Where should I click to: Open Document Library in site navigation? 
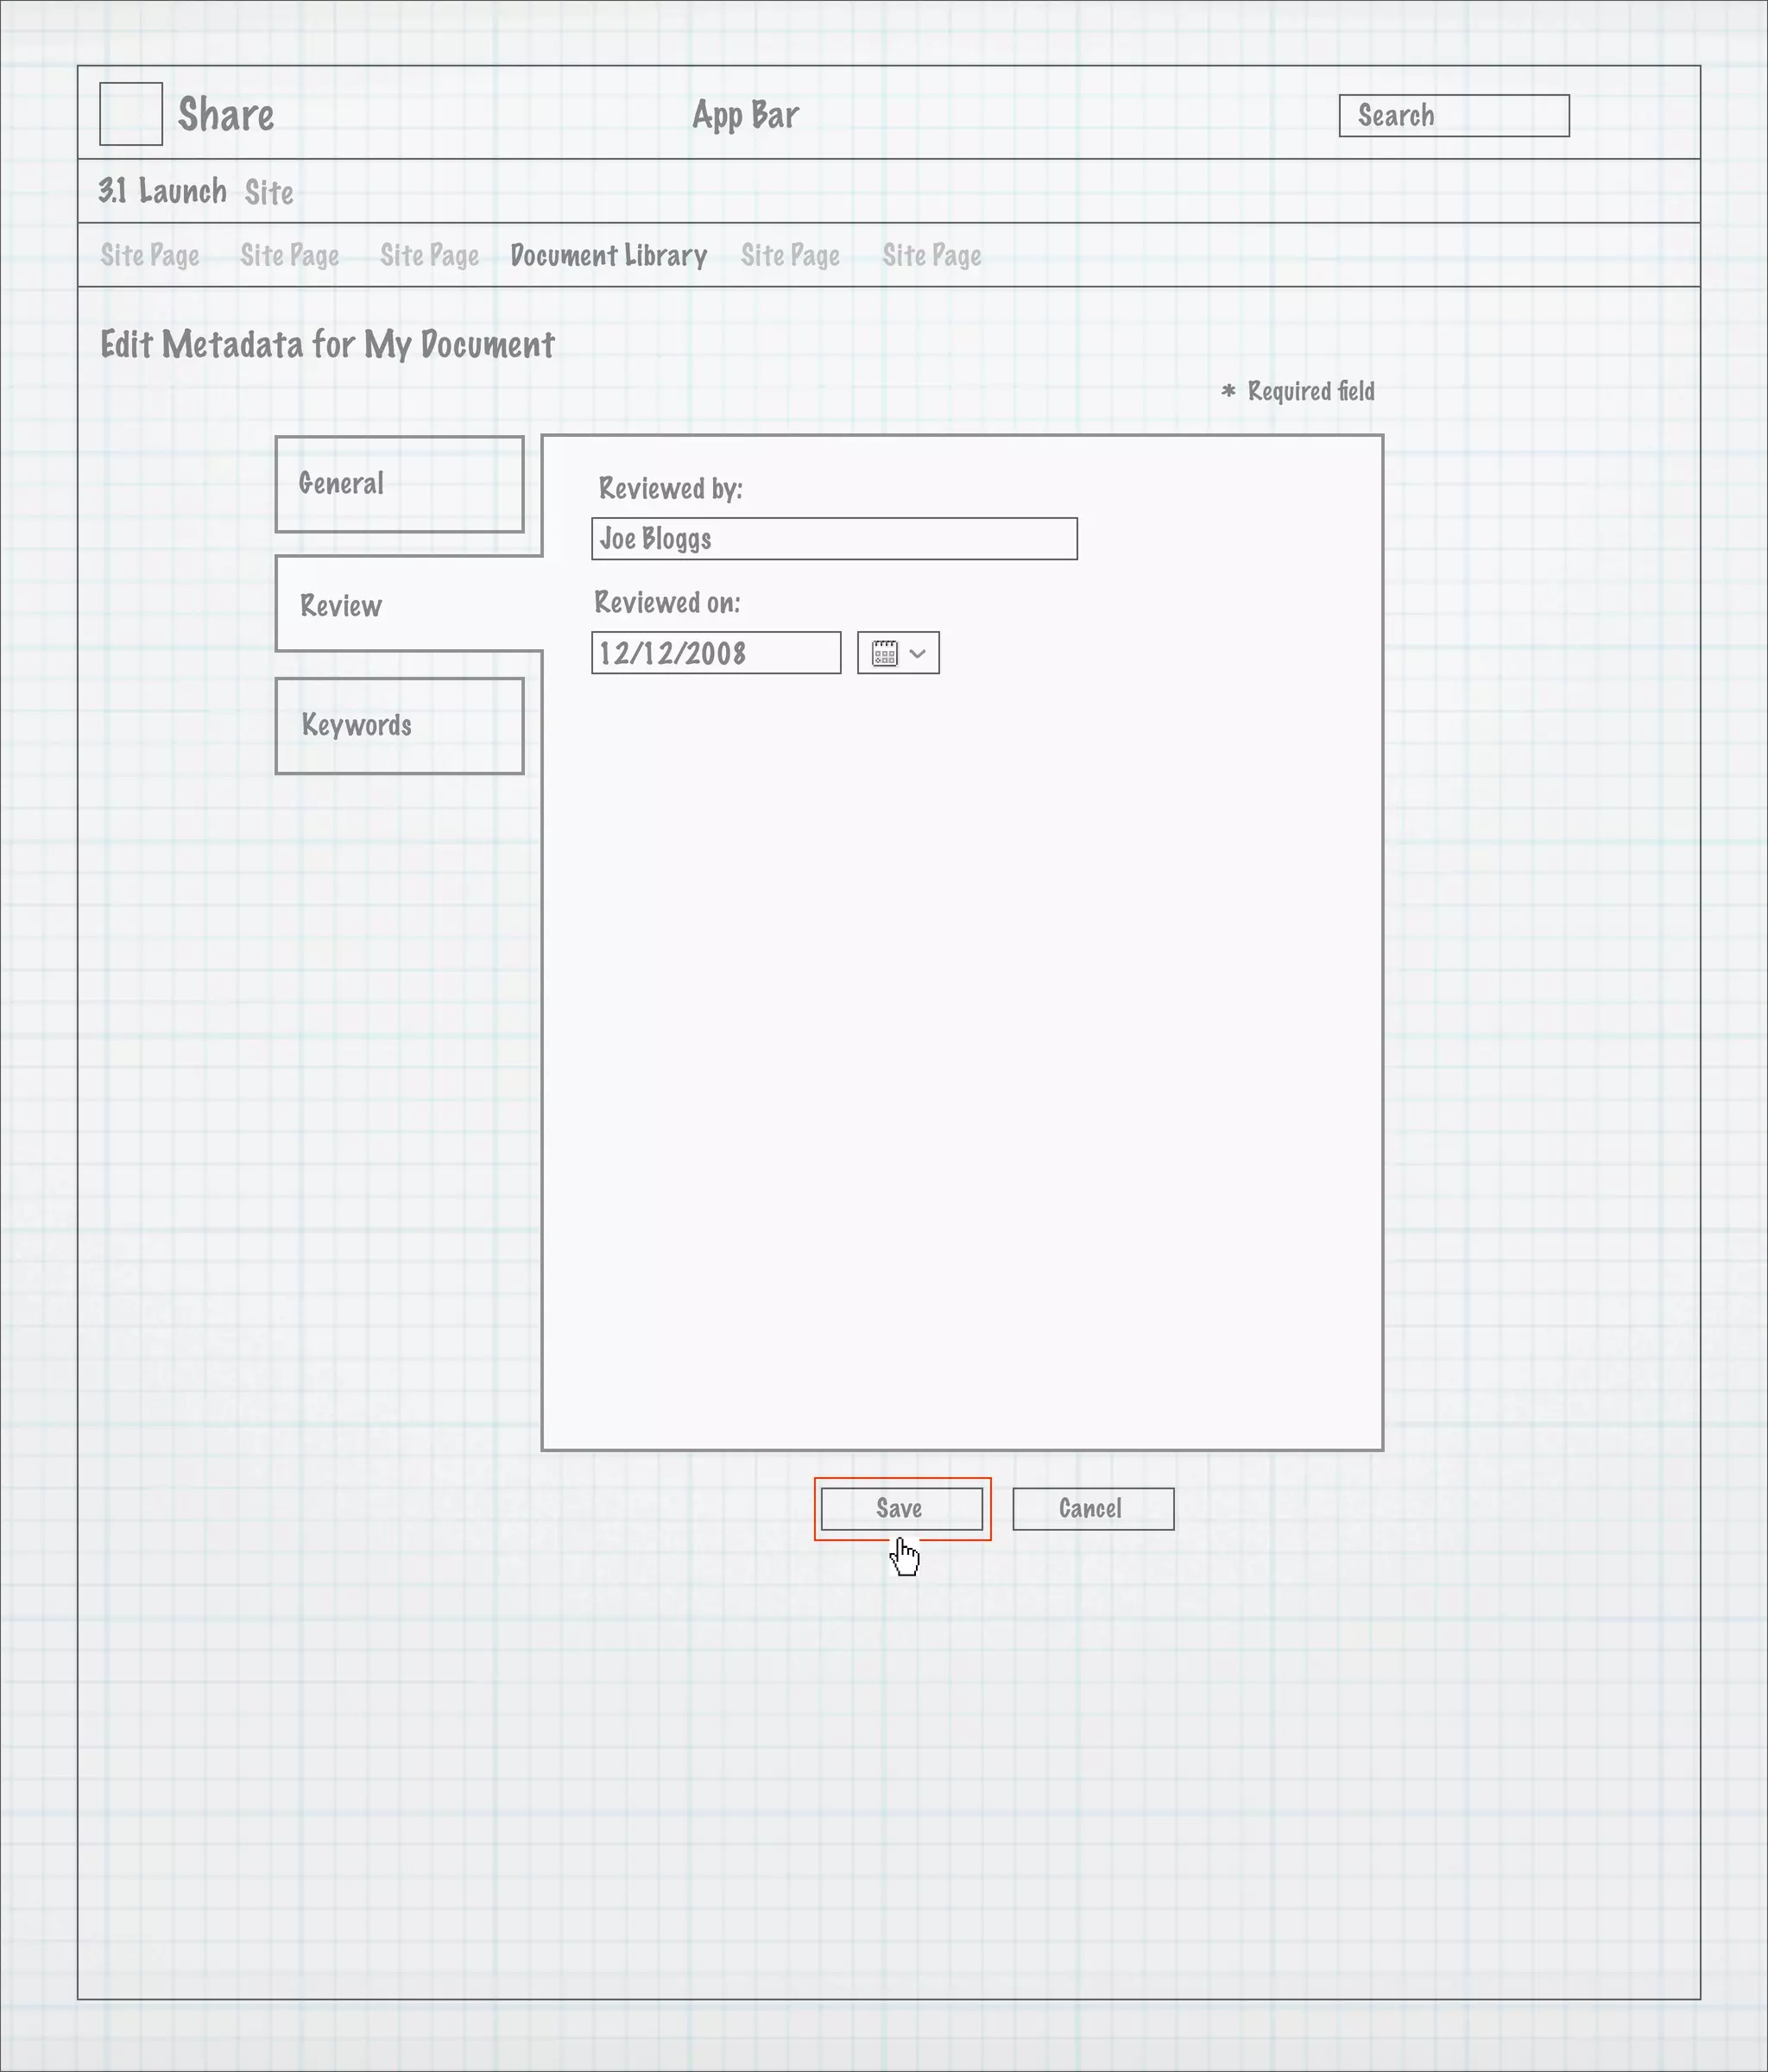[x=608, y=256]
